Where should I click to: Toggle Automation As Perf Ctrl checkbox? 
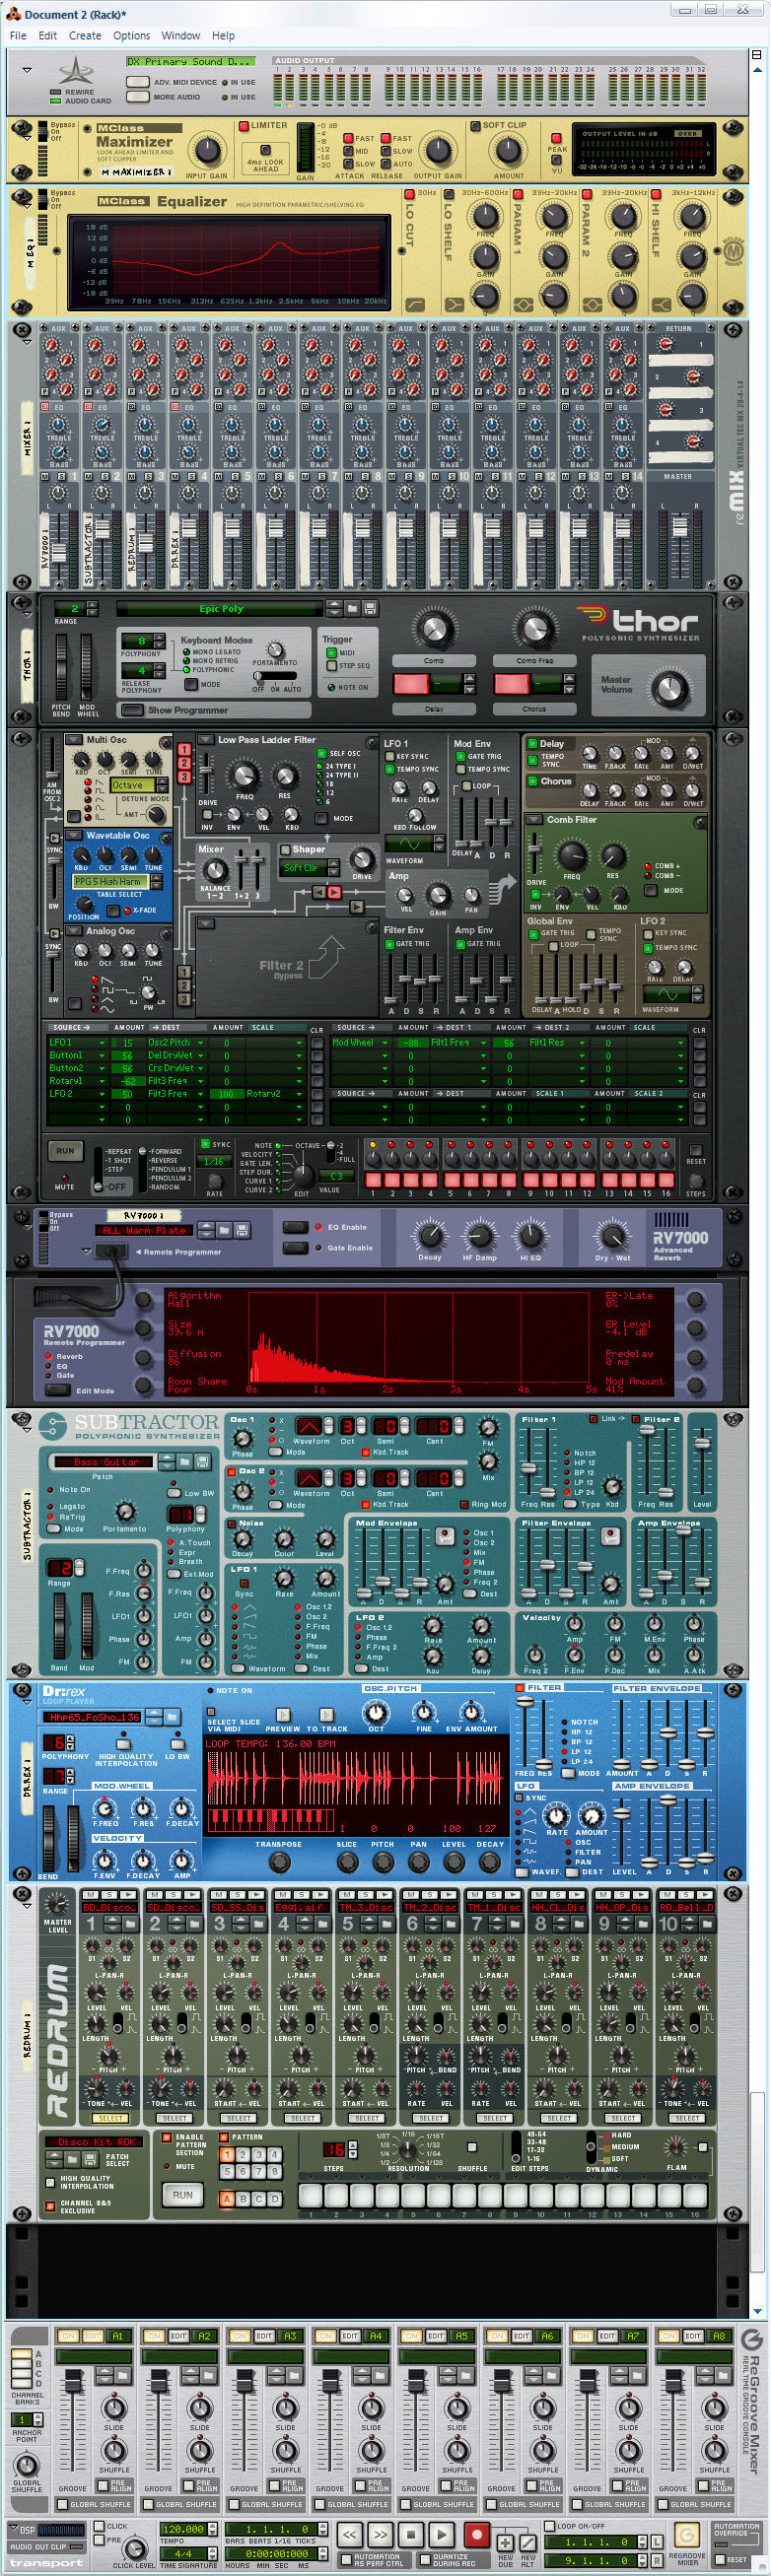tap(345, 2558)
